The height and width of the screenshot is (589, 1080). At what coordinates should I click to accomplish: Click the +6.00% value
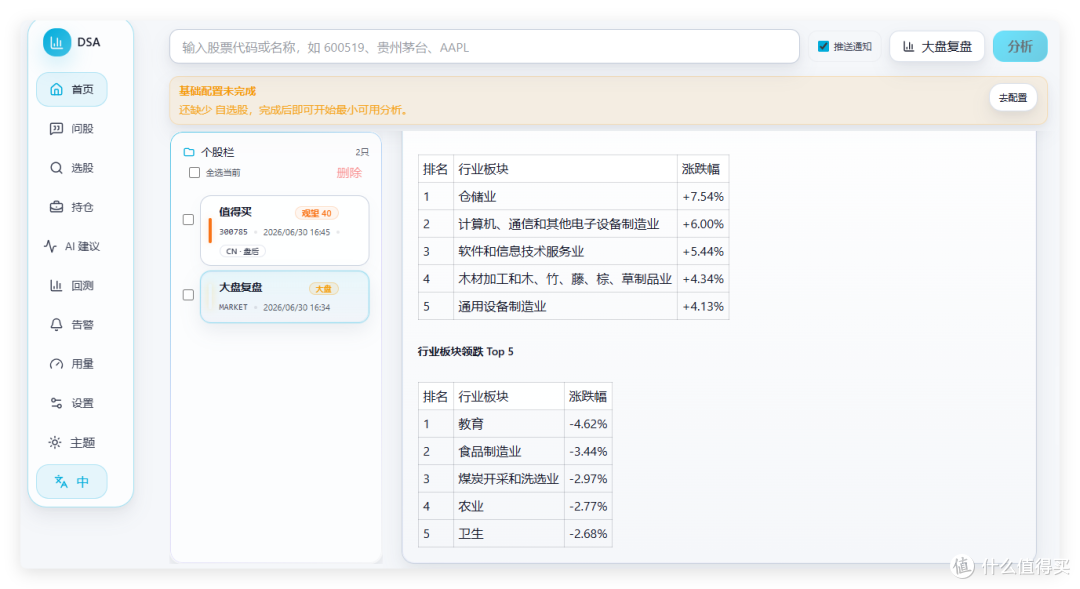coord(703,225)
